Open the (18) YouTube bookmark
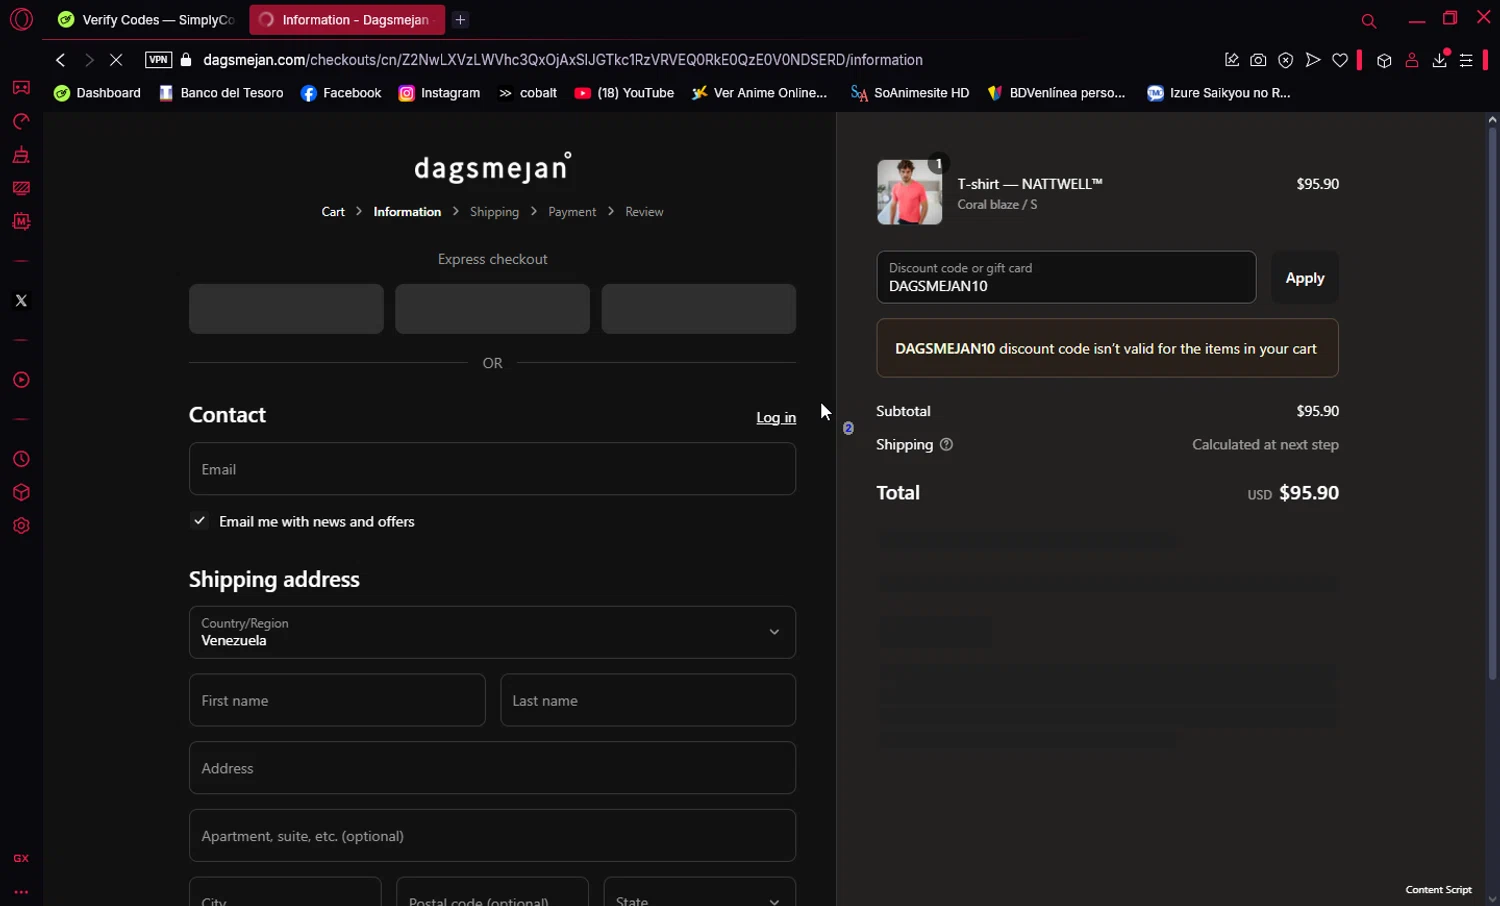 tap(624, 93)
